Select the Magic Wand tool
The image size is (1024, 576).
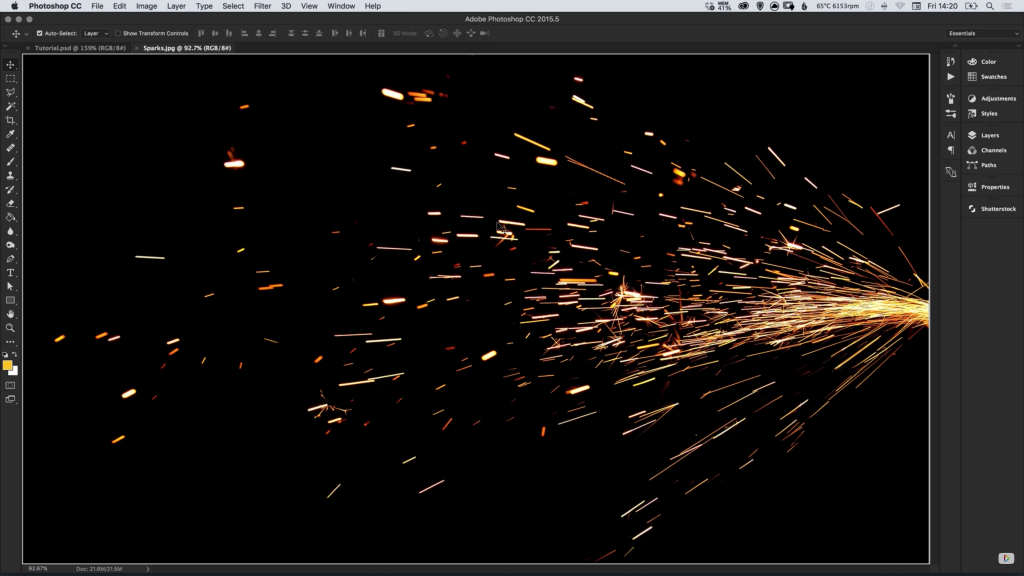pyautogui.click(x=10, y=106)
